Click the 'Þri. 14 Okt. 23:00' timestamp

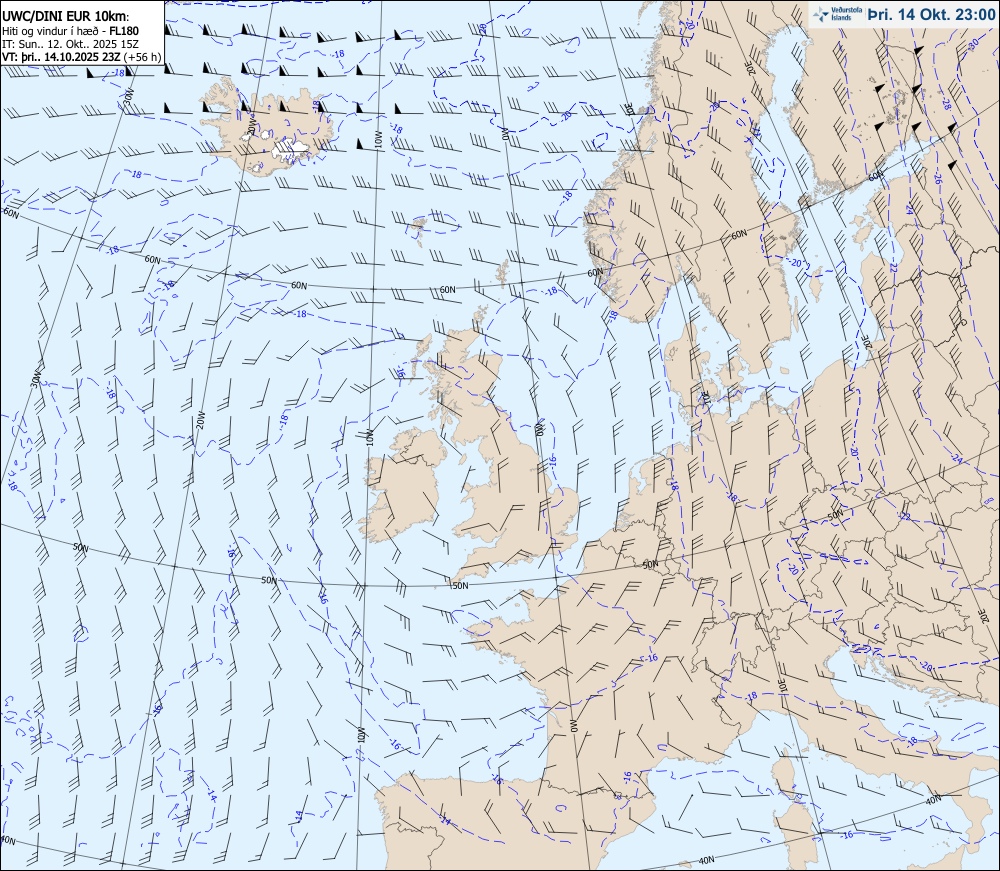click(x=931, y=15)
